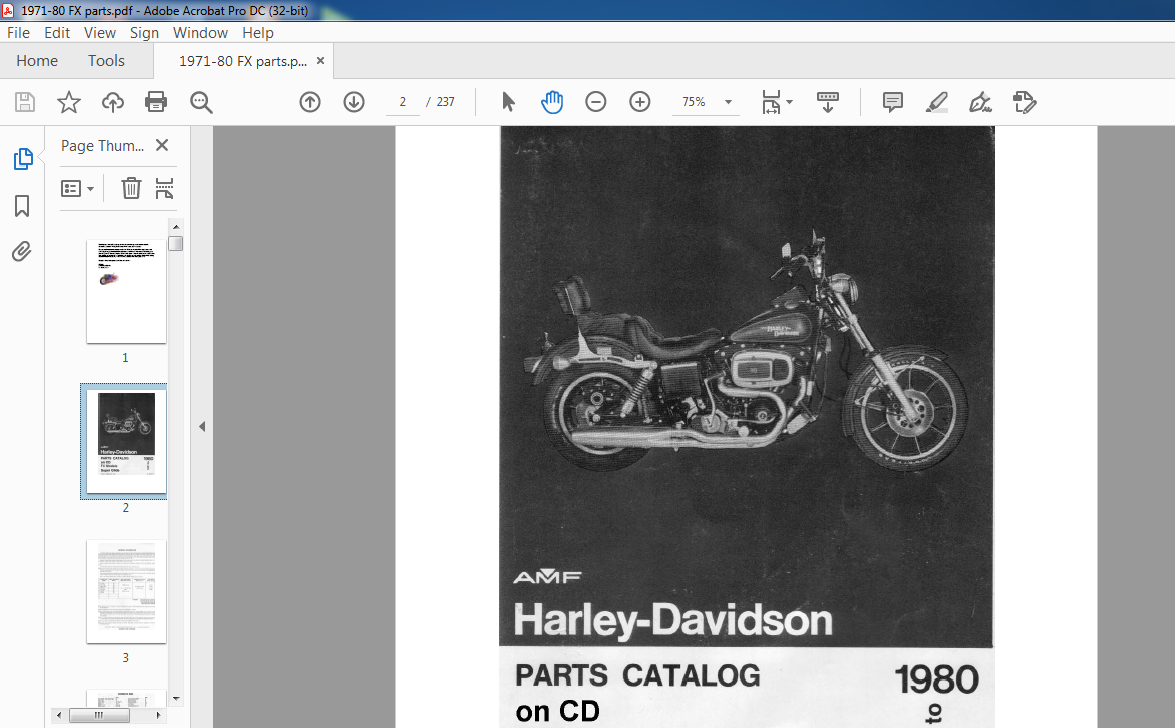Open the Window menu
The height and width of the screenshot is (728, 1175).
[200, 33]
